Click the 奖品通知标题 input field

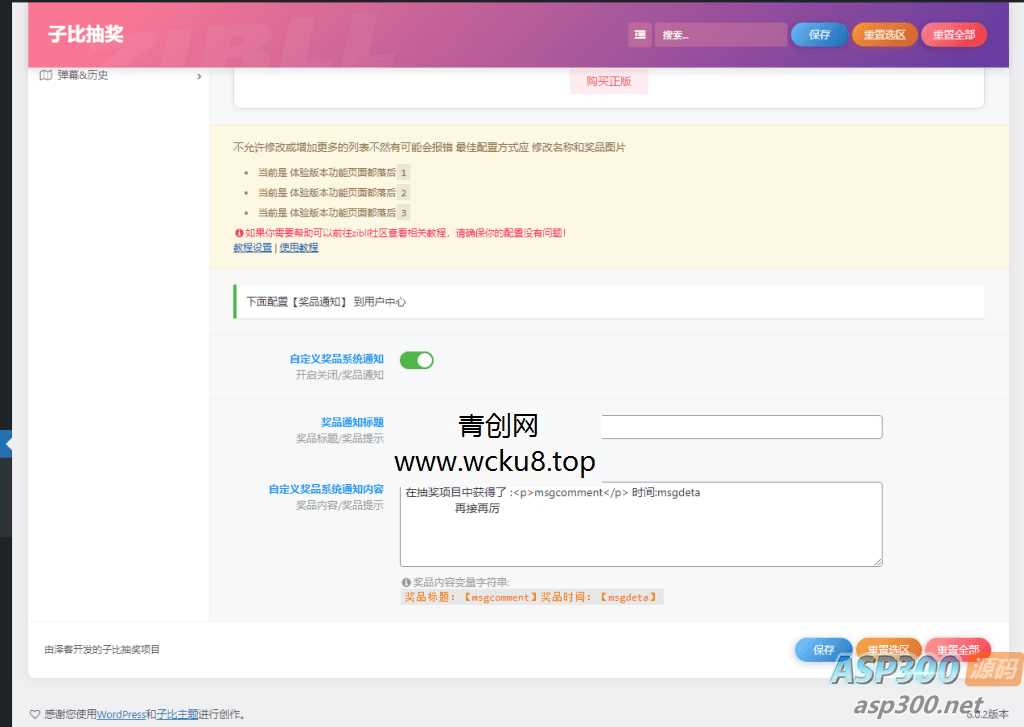coord(740,426)
